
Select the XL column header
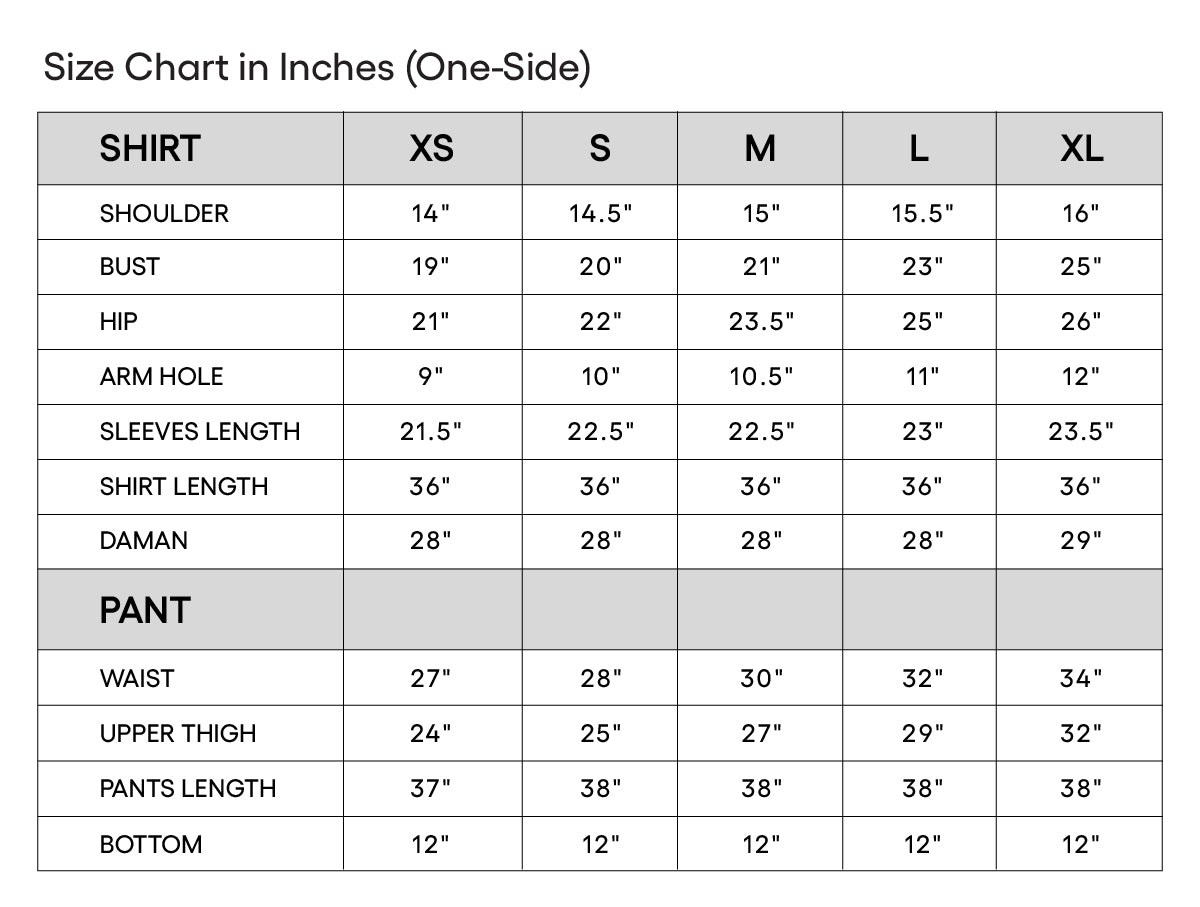1081,149
